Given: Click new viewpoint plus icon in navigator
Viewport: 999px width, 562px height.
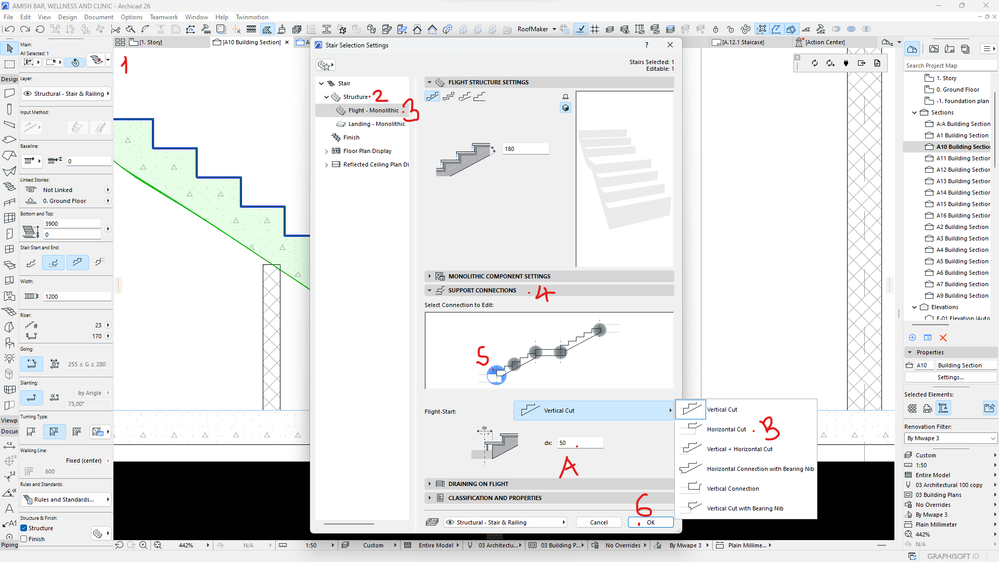Looking at the screenshot, I should [912, 338].
